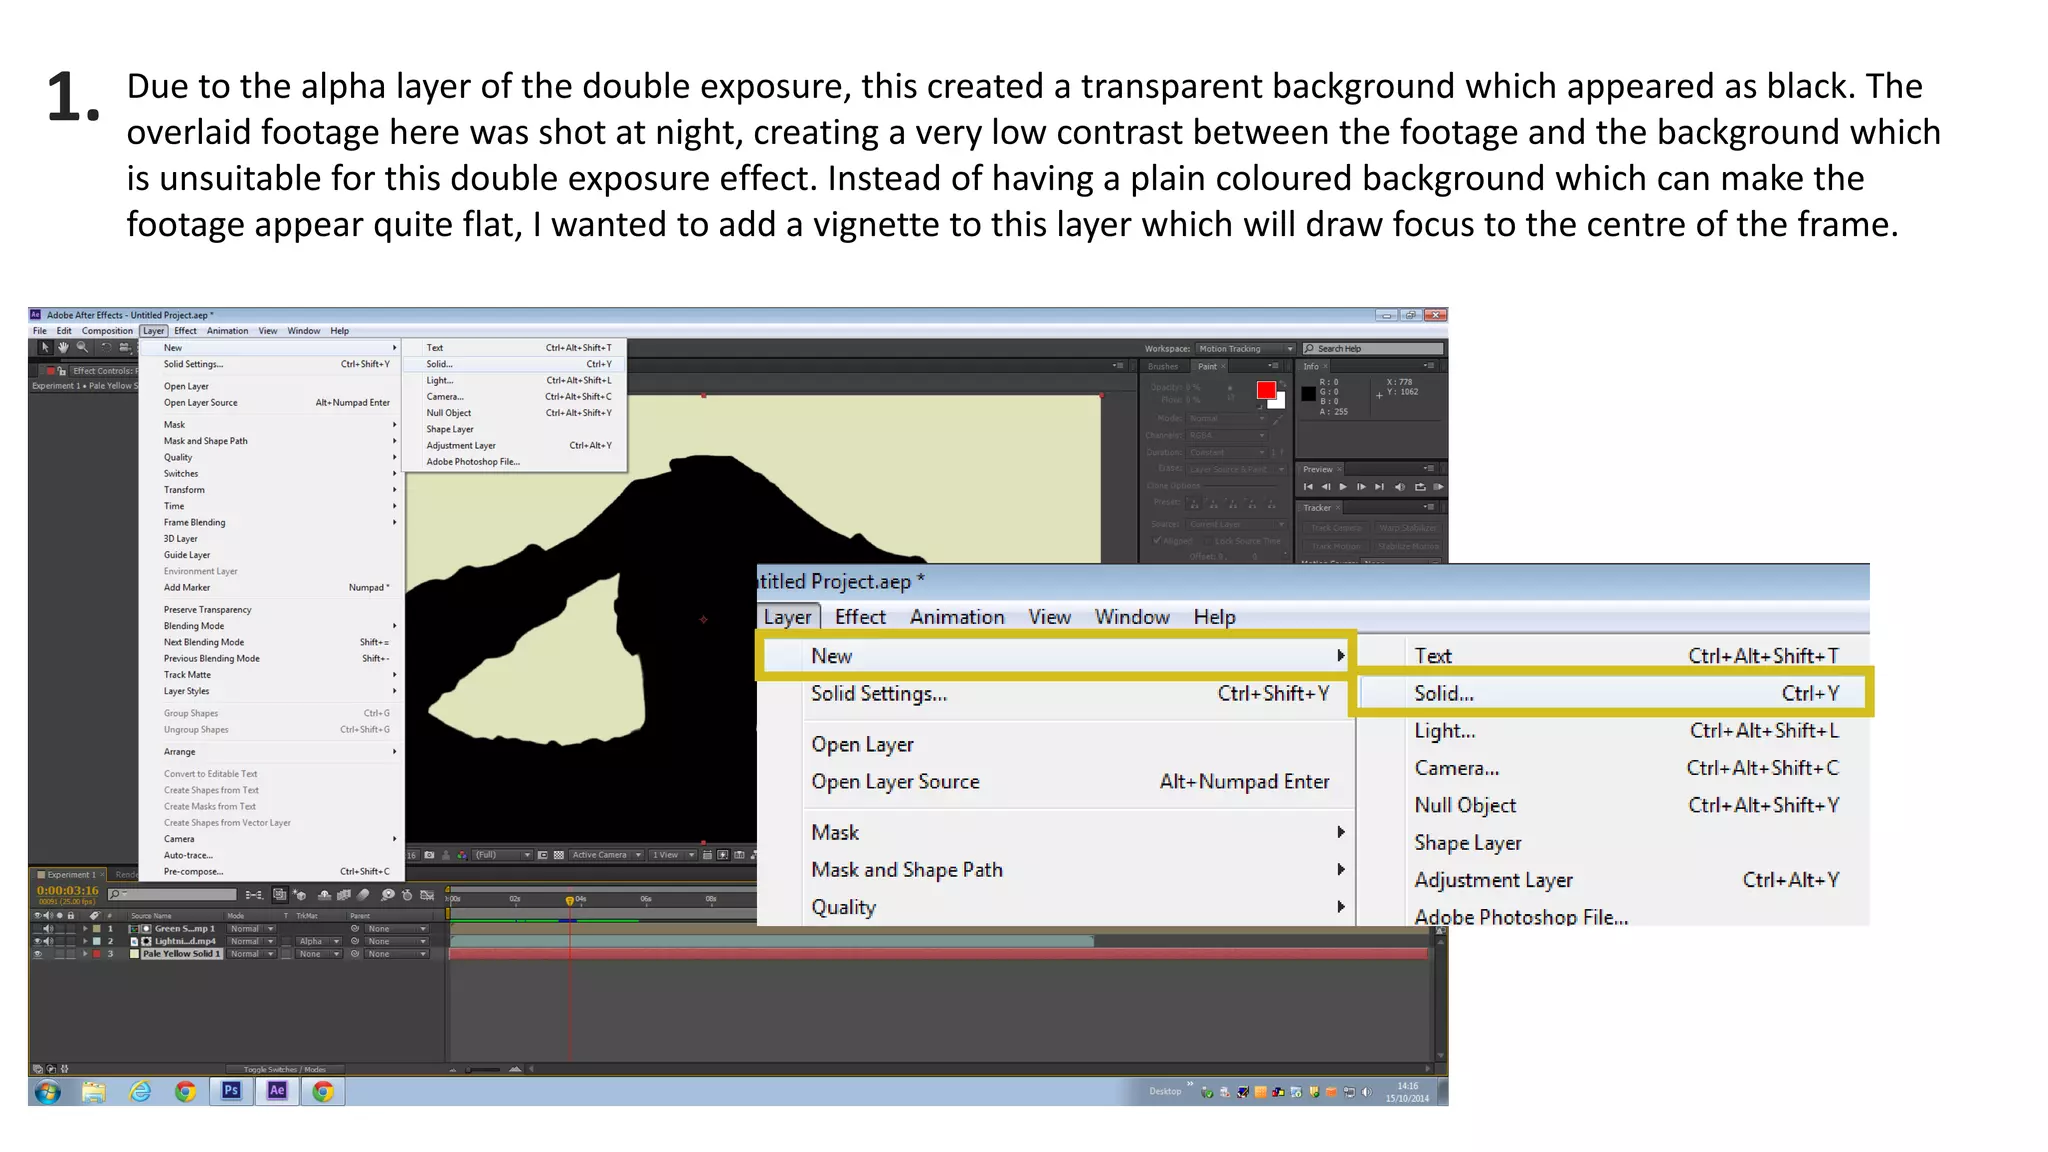Hide the Pale Yellow Solid 1 layer
Viewport: 2048px width, 1152px height.
point(38,954)
